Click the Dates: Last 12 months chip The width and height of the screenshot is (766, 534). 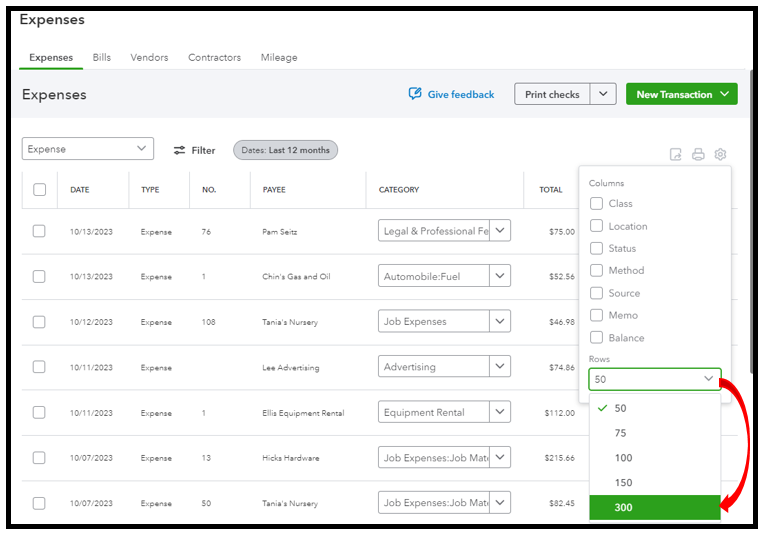tap(285, 150)
